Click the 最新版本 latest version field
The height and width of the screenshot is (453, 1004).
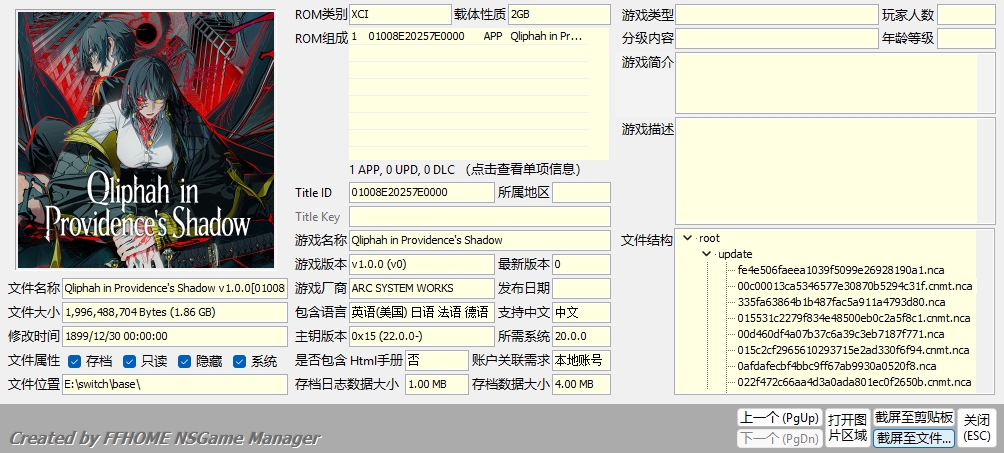point(581,264)
